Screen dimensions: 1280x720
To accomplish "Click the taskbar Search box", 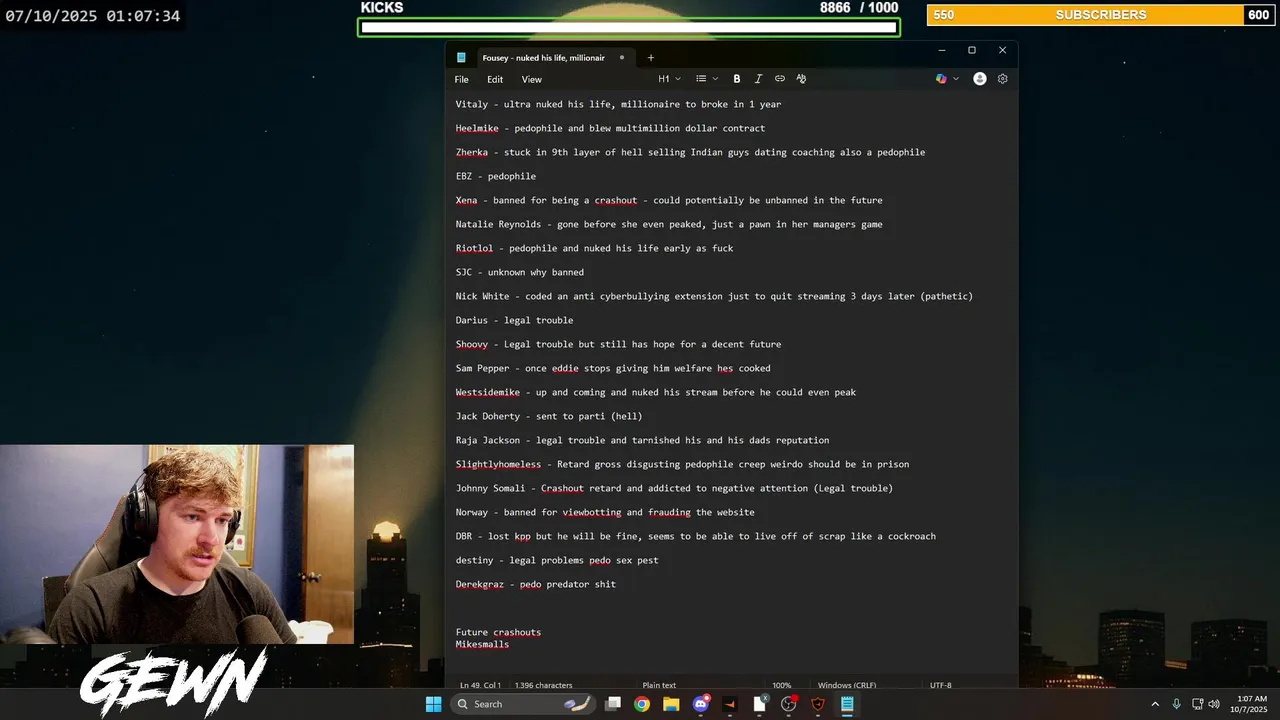I will pos(523,704).
